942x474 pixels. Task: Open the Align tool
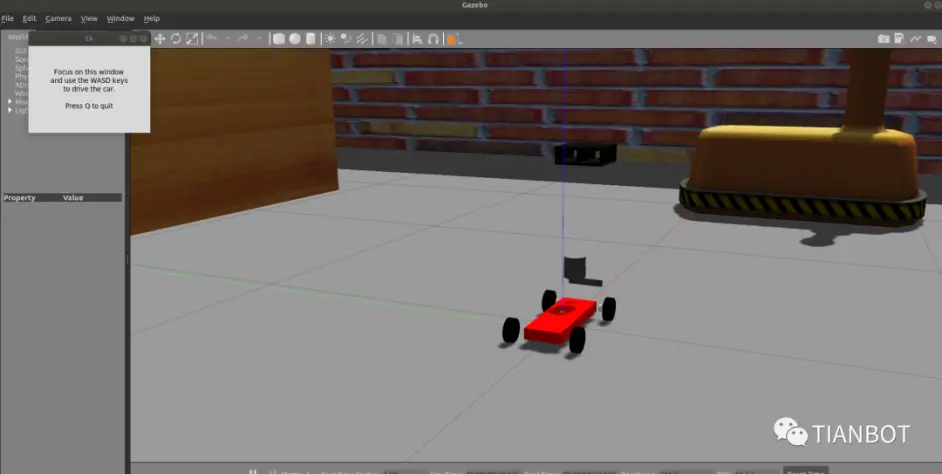(x=418, y=39)
